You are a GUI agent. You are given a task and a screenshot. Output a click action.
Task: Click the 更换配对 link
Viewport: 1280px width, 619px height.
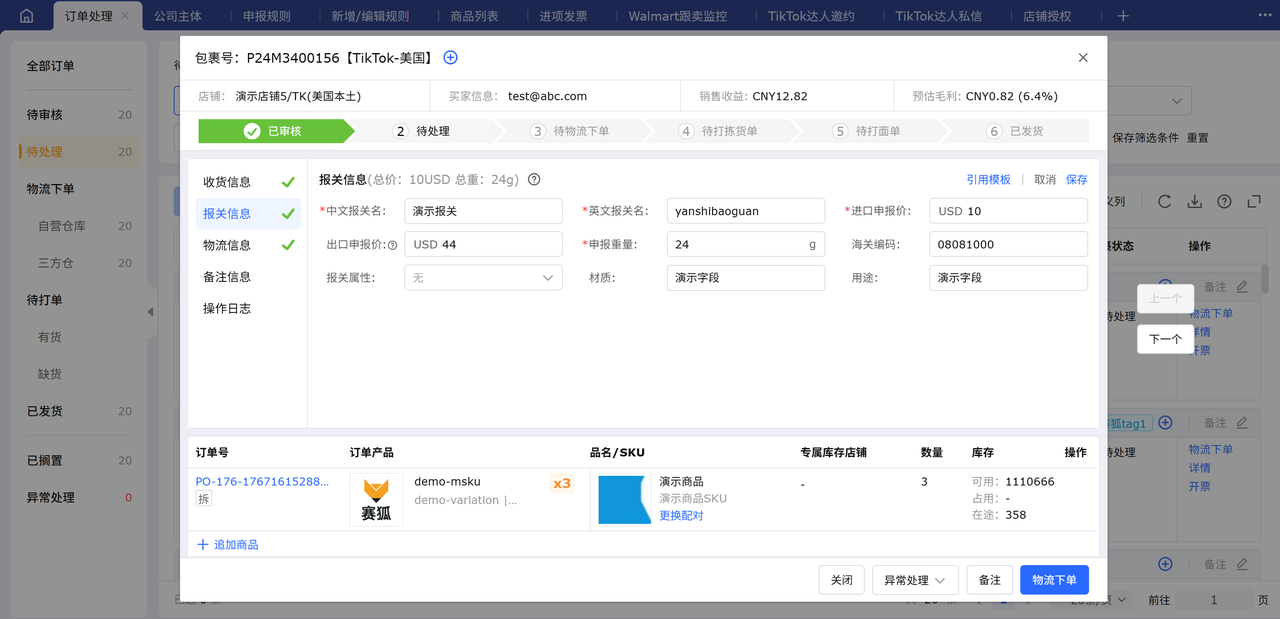[x=681, y=516]
